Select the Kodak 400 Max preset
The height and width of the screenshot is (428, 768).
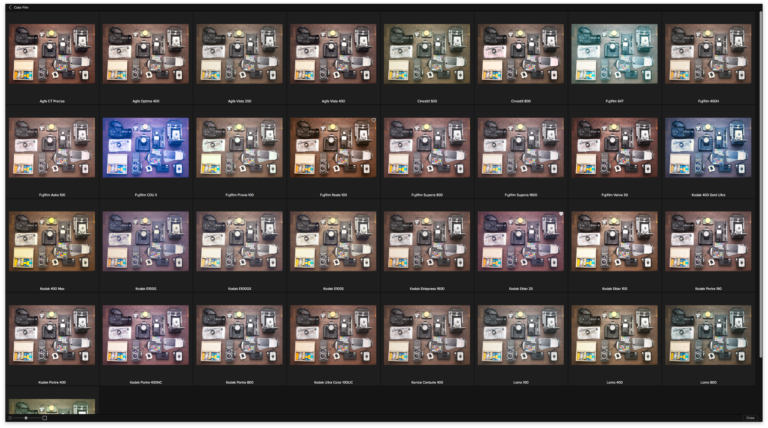tap(52, 241)
